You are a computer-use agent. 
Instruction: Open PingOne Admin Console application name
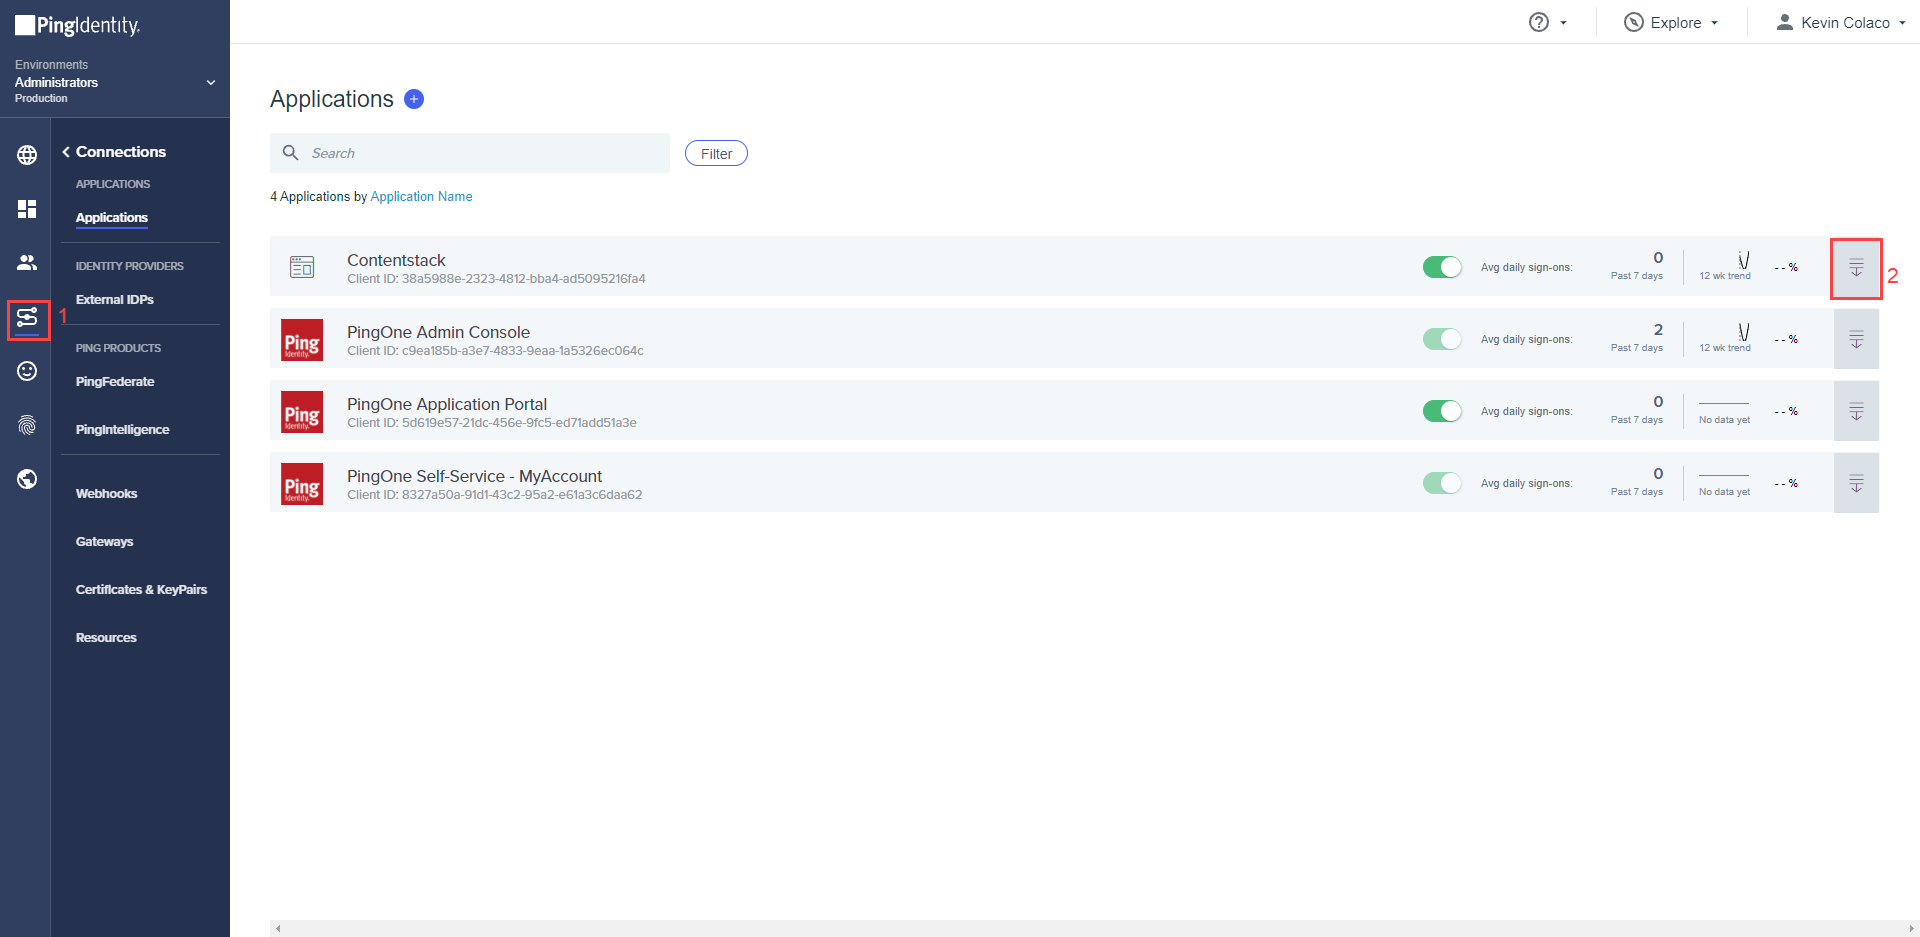(x=438, y=332)
